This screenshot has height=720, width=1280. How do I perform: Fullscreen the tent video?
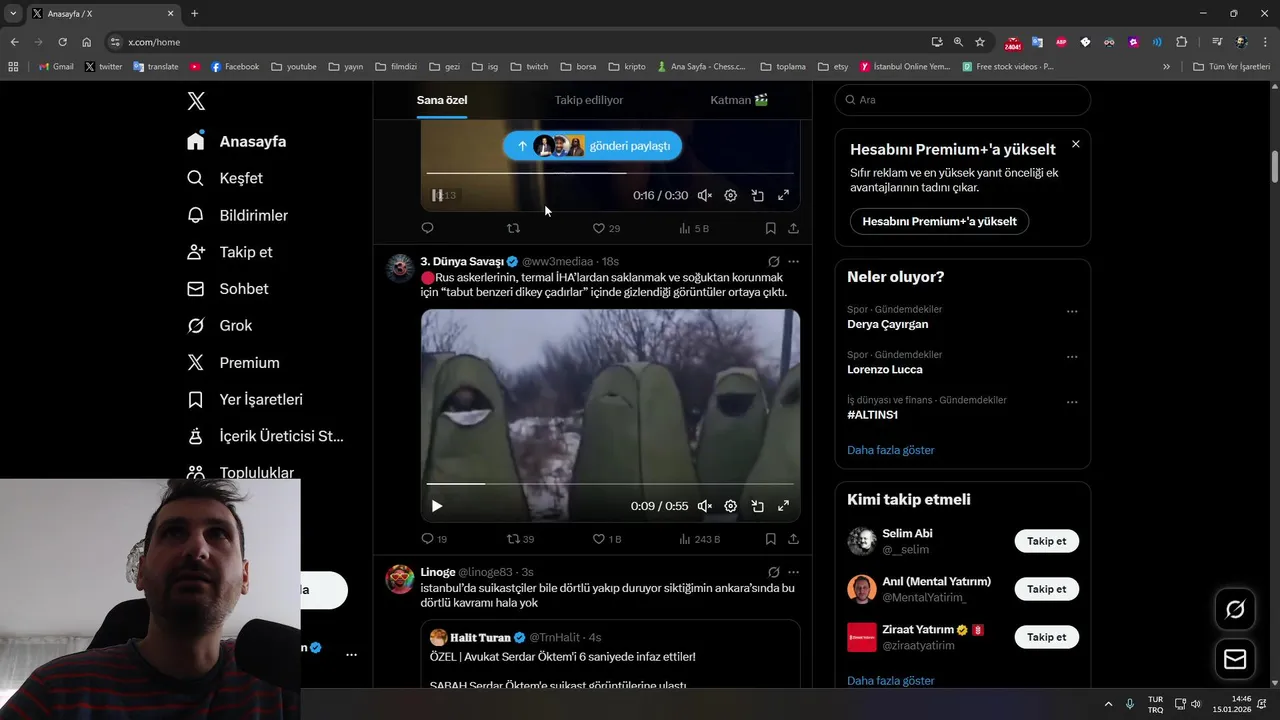[784, 506]
